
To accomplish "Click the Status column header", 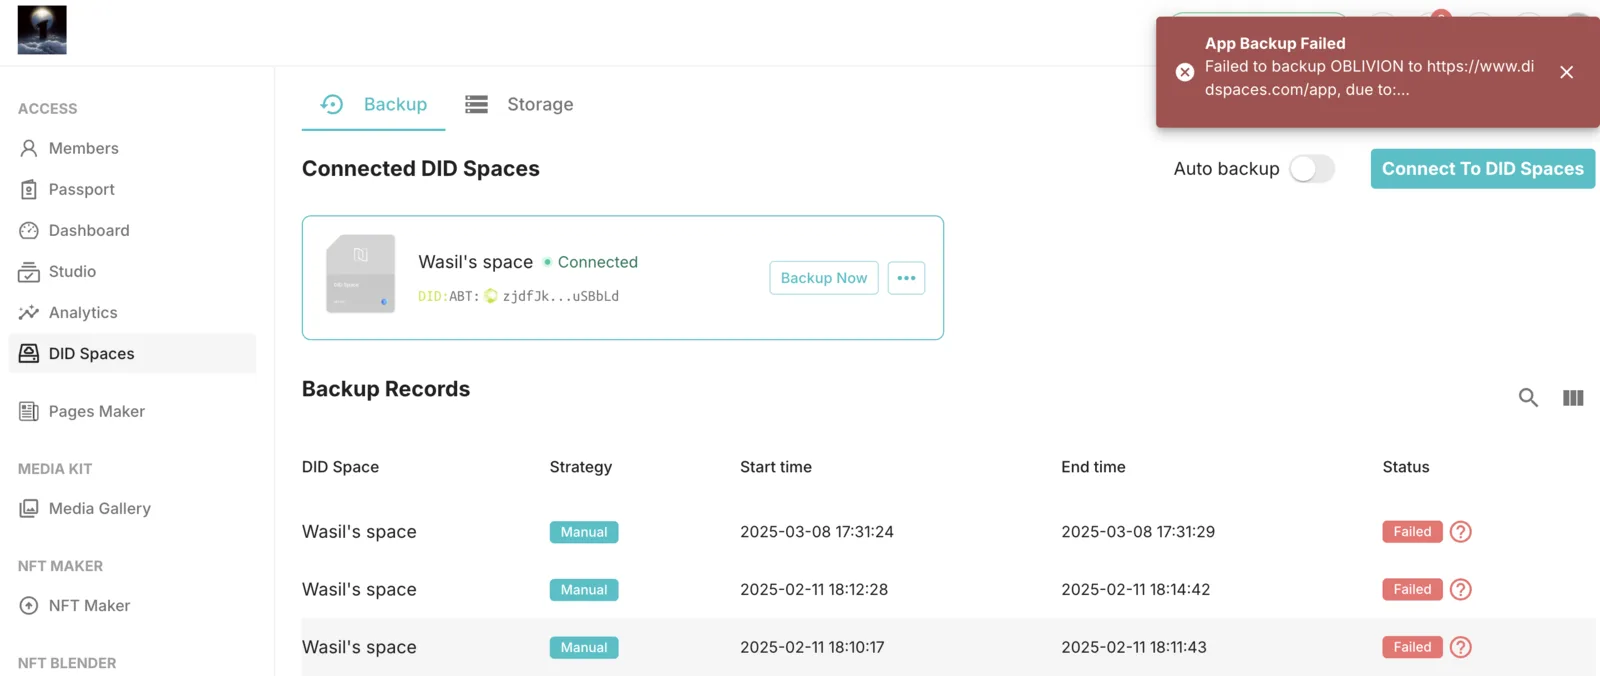I will point(1406,467).
